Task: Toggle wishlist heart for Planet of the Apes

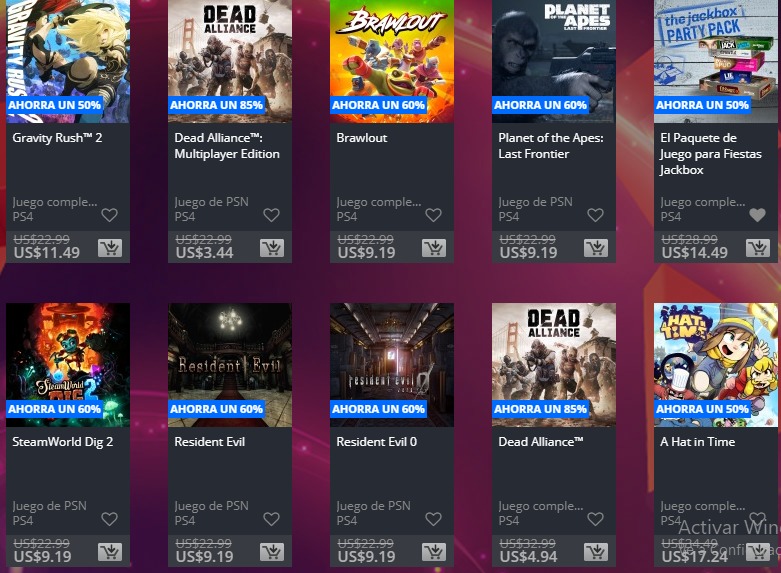Action: (x=595, y=215)
